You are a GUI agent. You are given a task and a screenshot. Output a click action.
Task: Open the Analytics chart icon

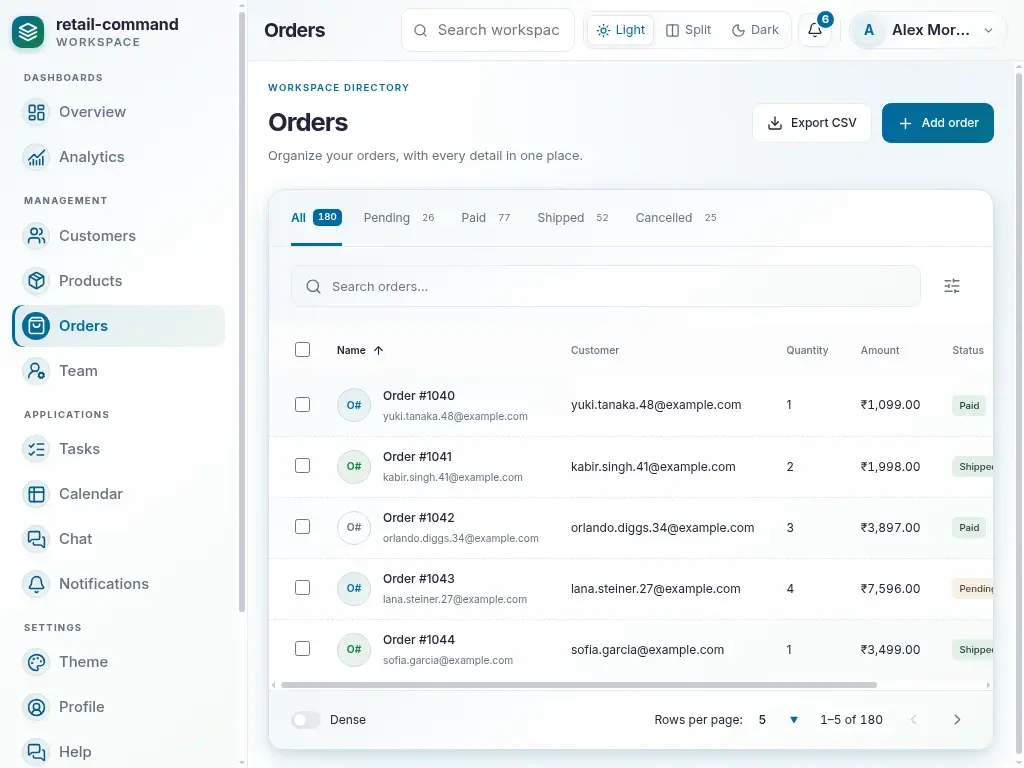(37, 157)
